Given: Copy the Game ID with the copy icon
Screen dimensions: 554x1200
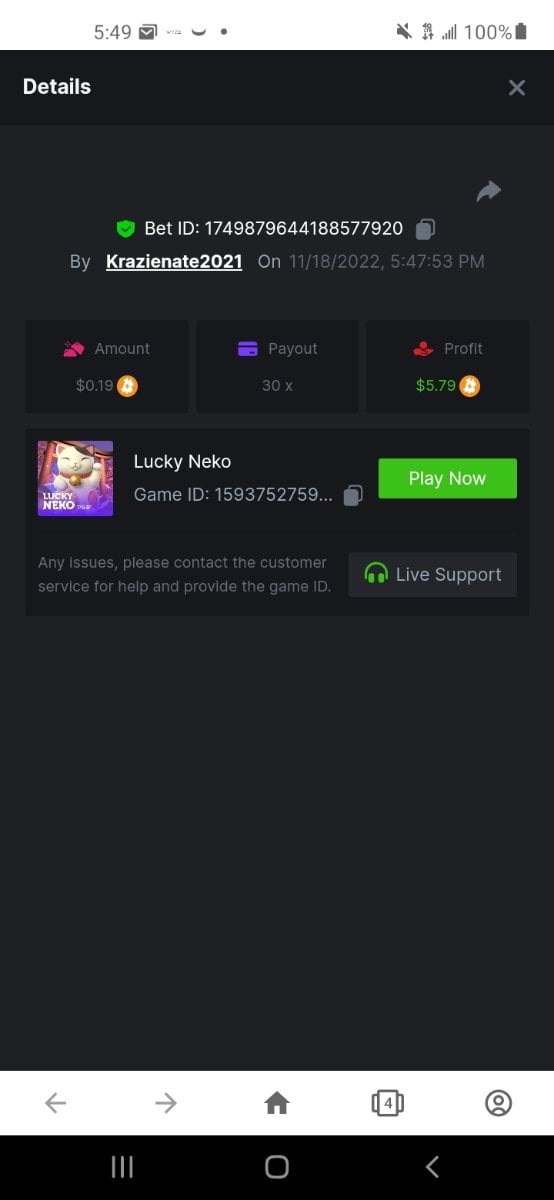Looking at the screenshot, I should [353, 495].
